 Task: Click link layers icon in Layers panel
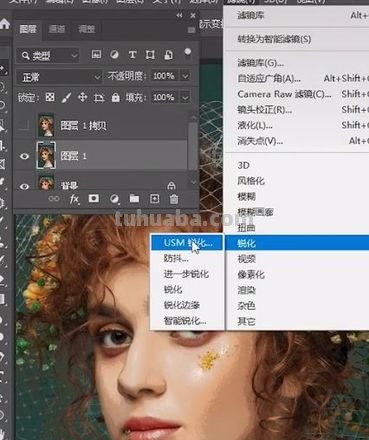click(x=54, y=199)
